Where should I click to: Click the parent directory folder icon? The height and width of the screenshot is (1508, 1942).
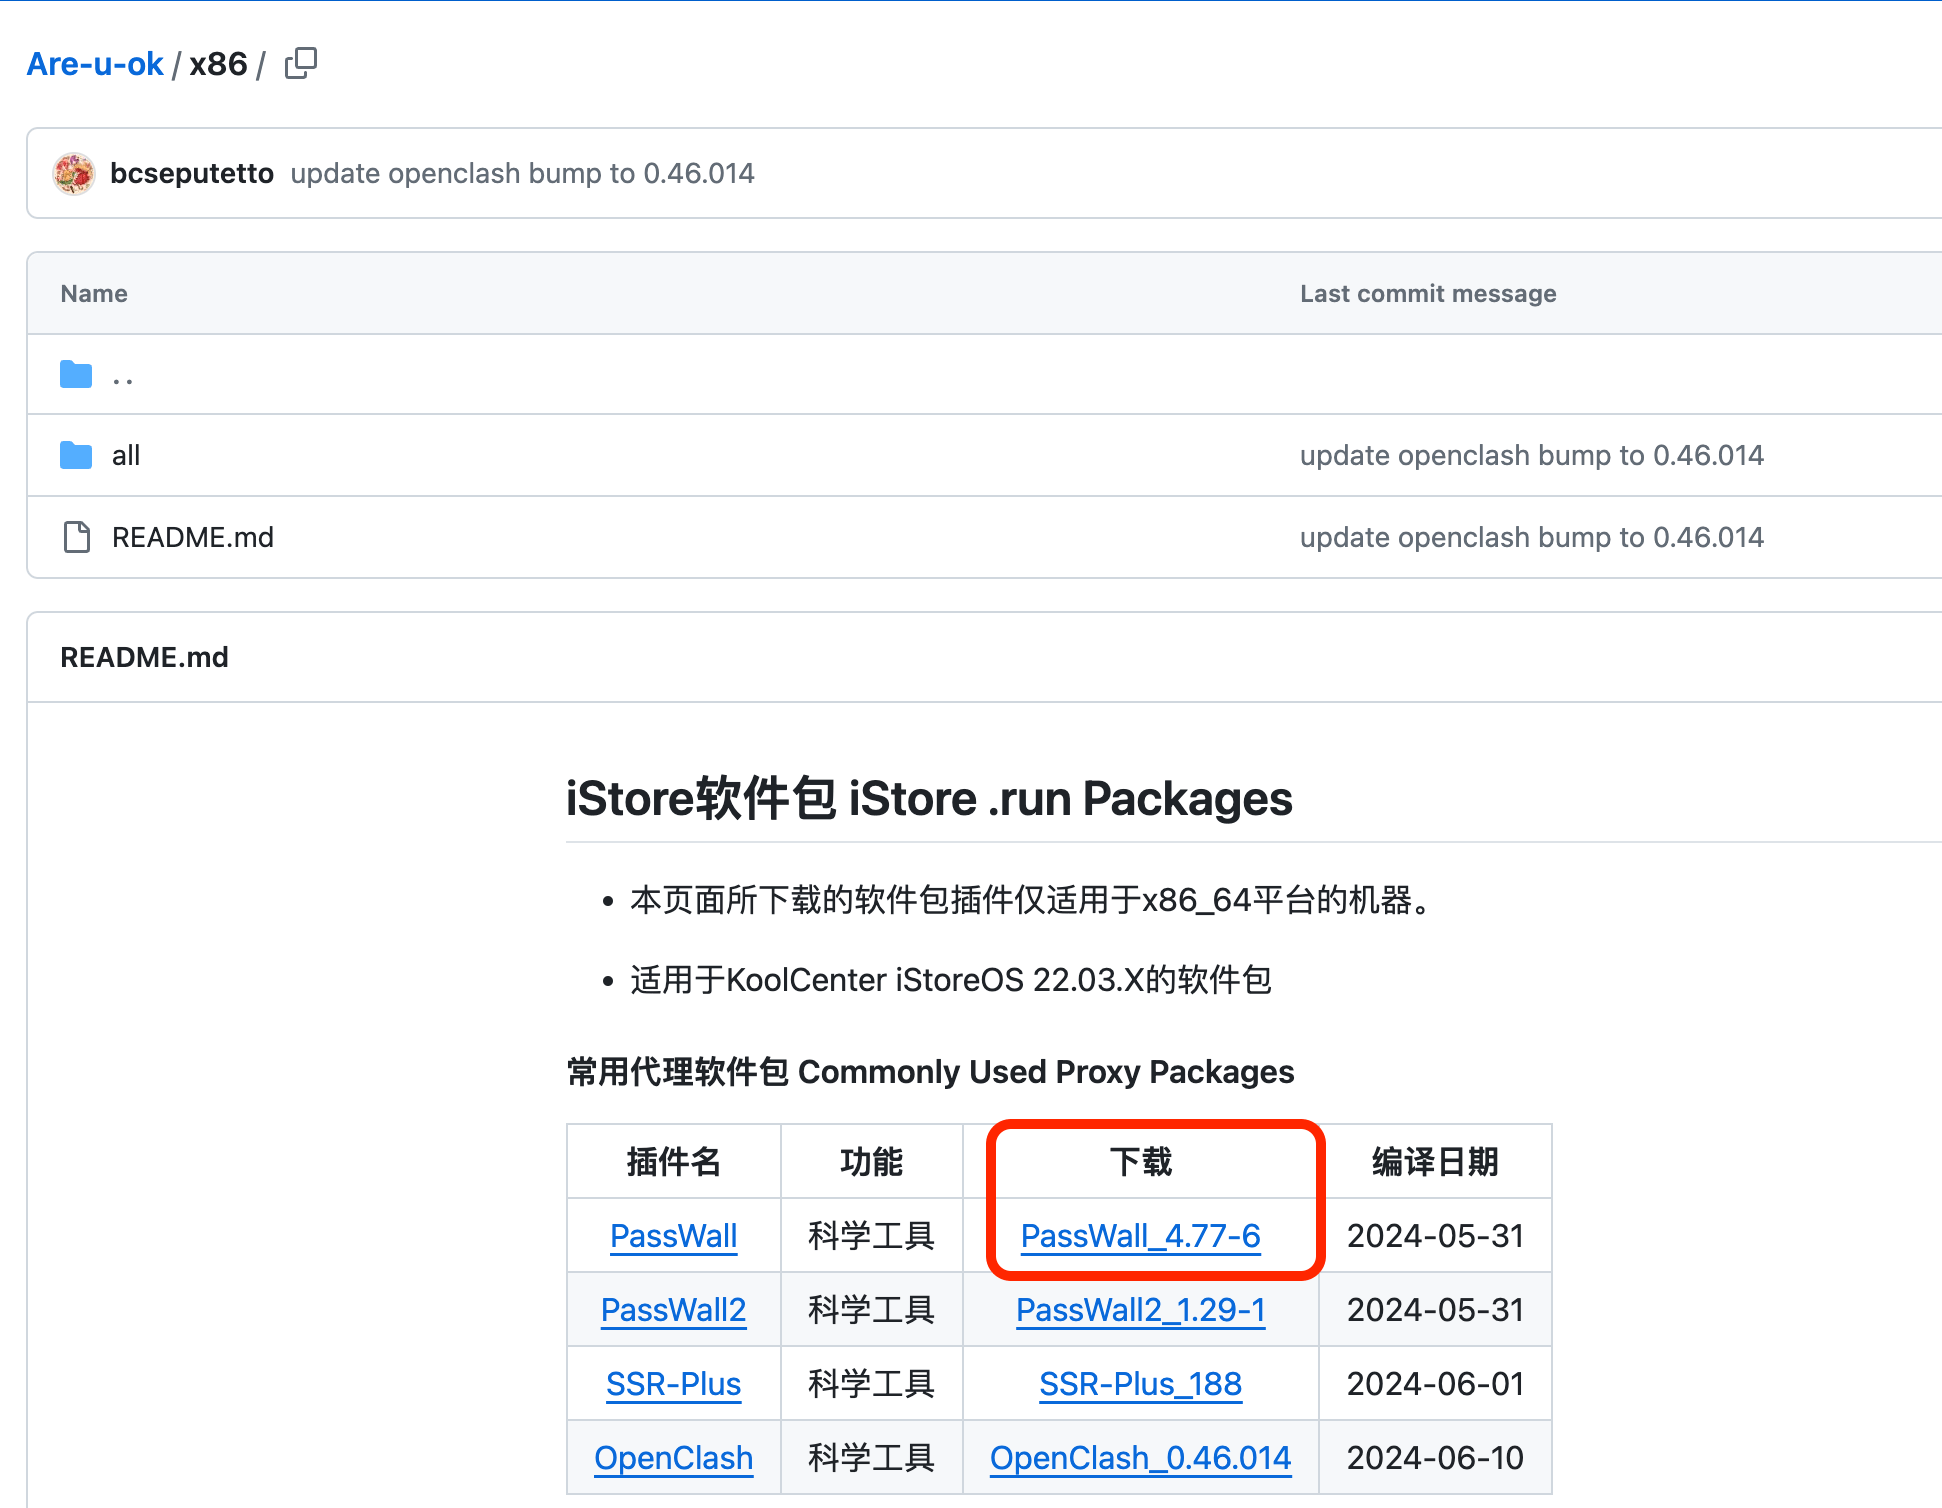click(76, 375)
